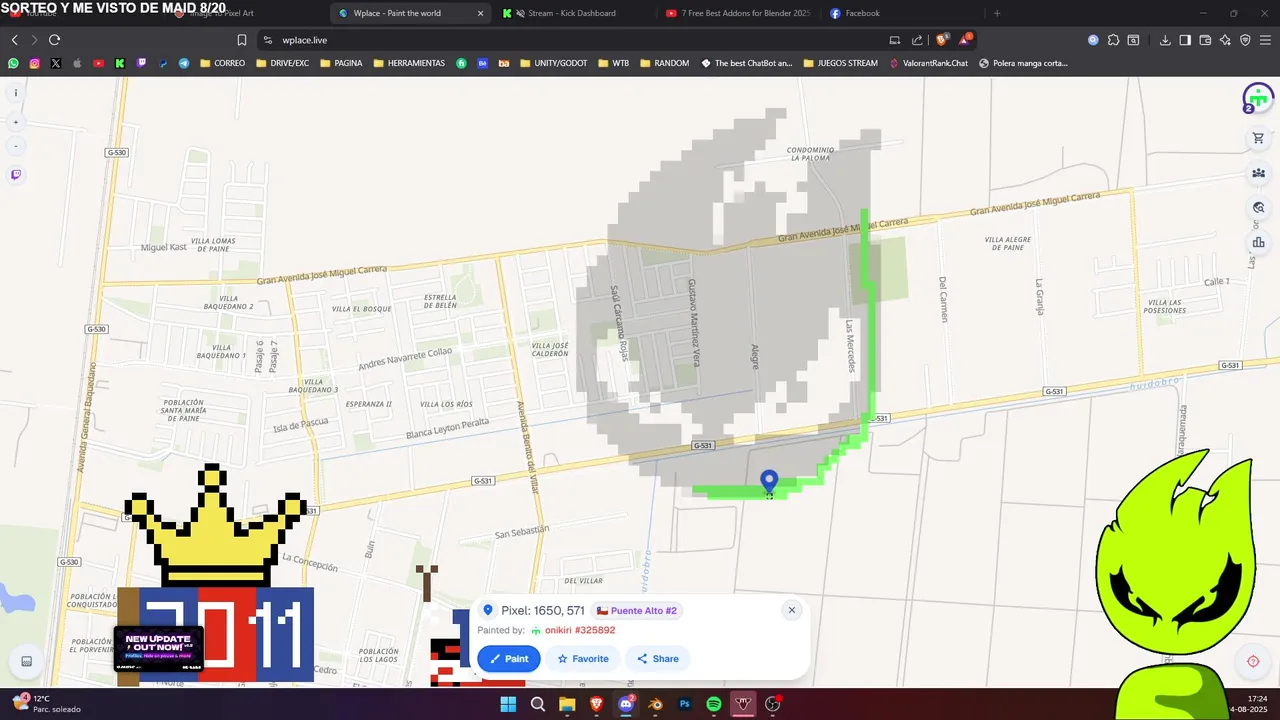
Task: Open the UNITY/GODOT bookmarks folder
Action: click(x=553, y=63)
